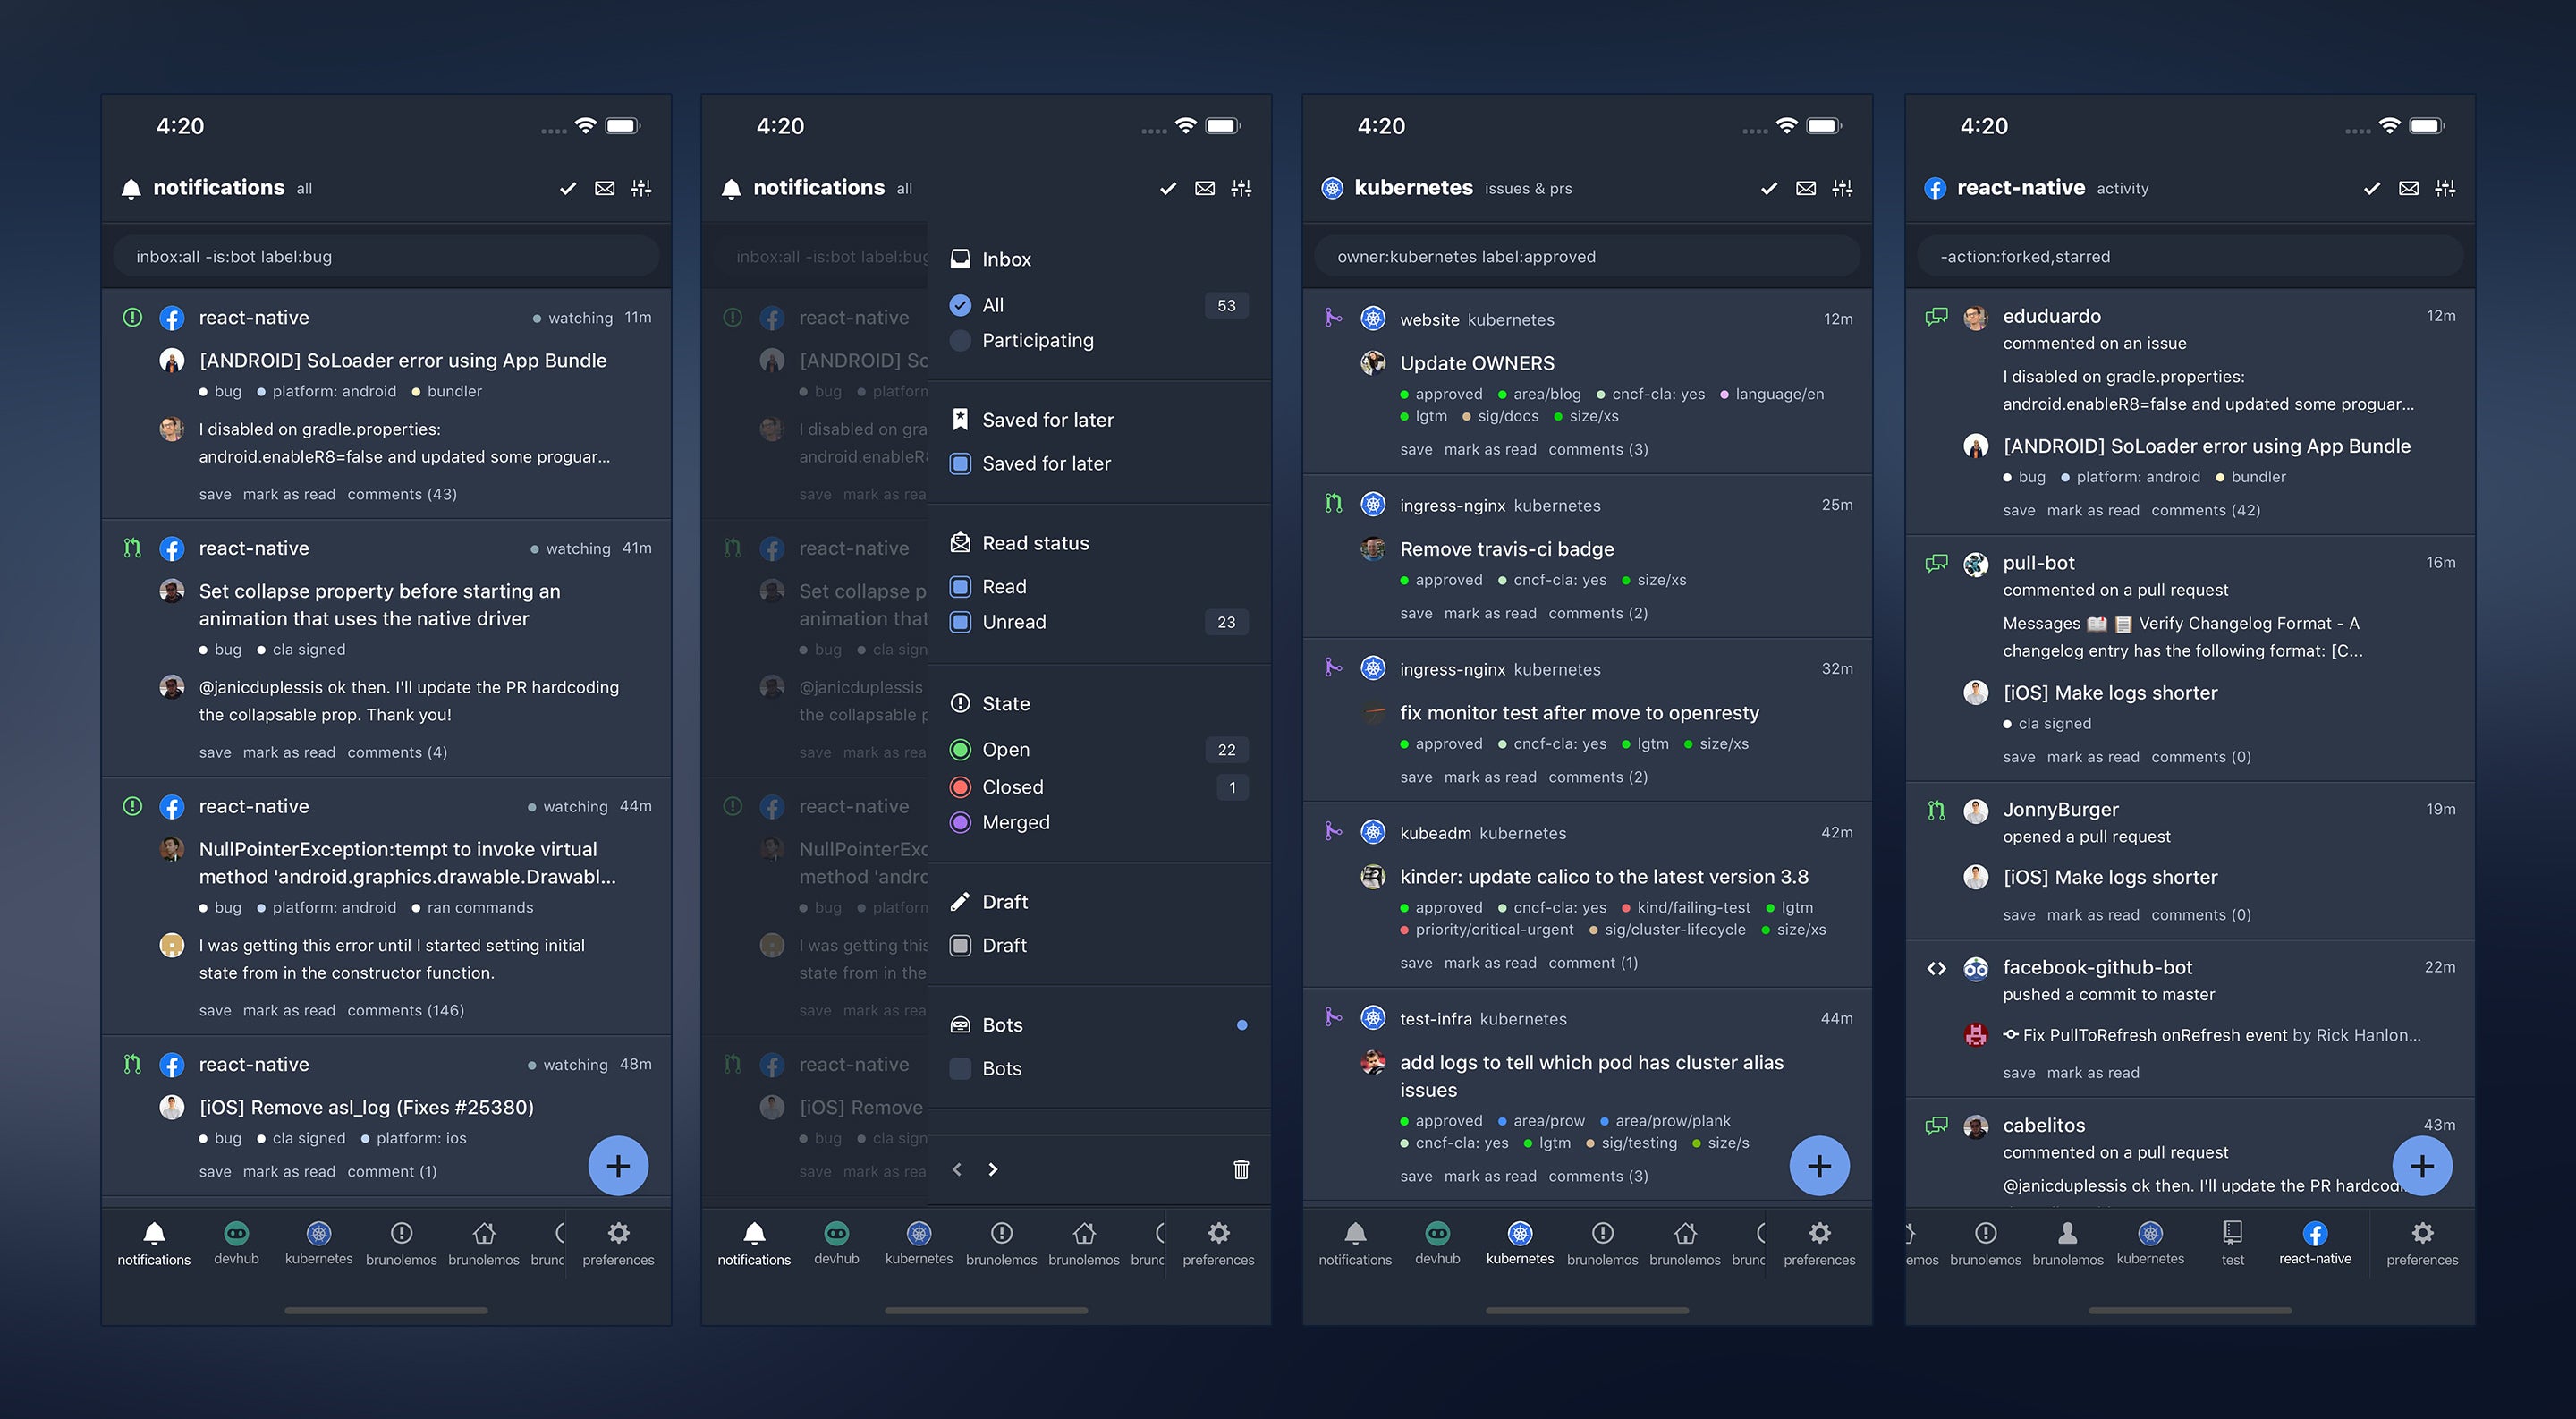The width and height of the screenshot is (2576, 1419).
Task: Click envelope icon in react-native activity header
Action: [2409, 188]
